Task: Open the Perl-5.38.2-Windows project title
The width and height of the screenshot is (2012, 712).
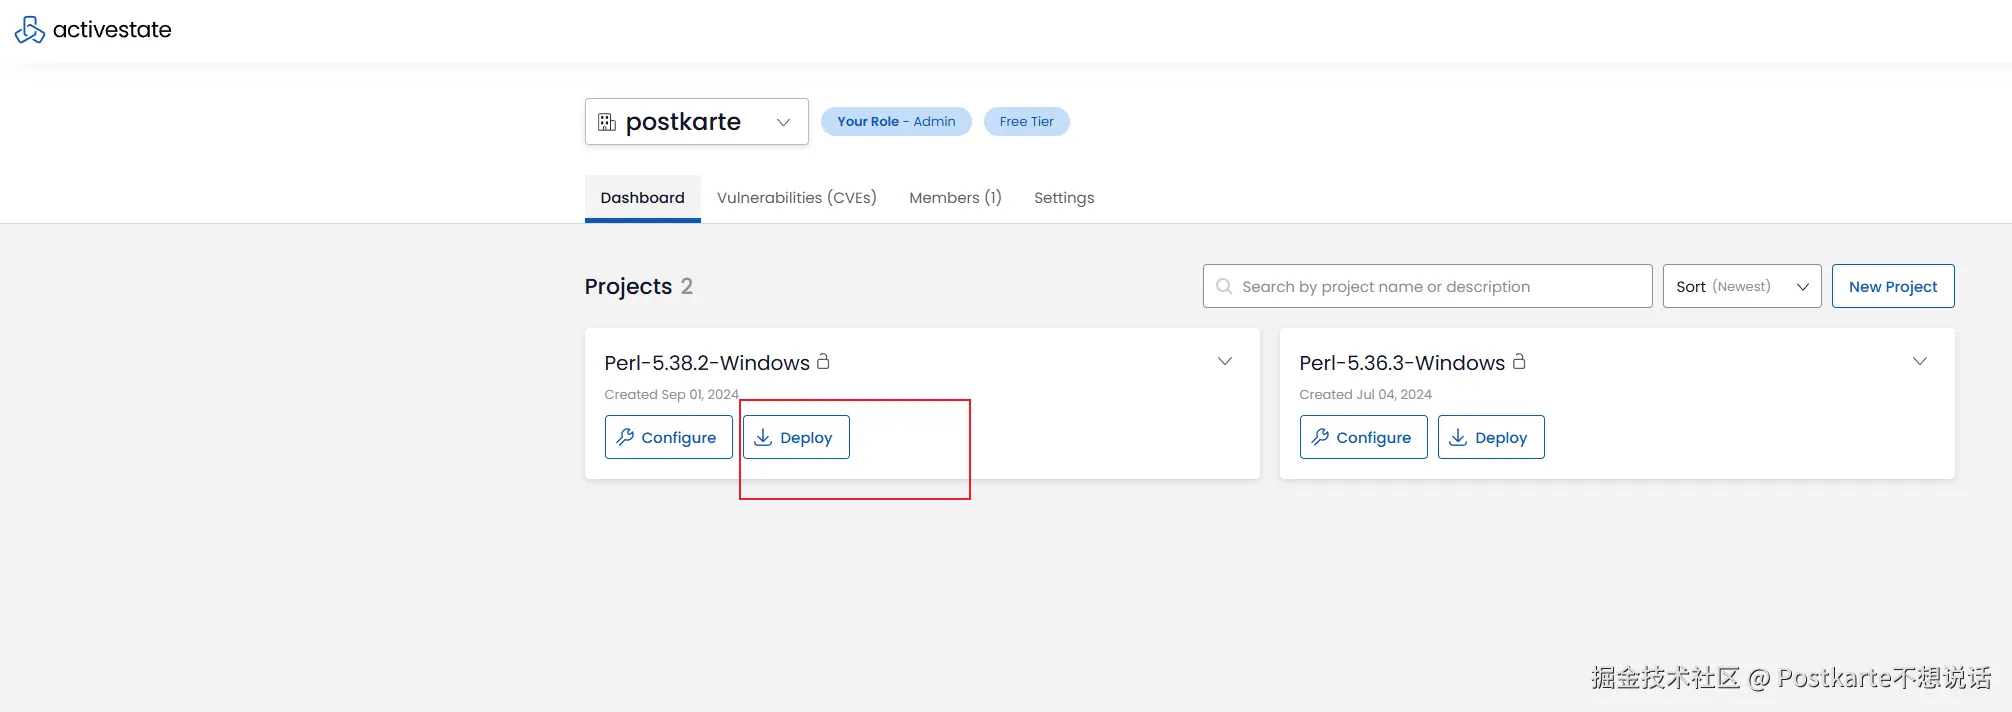Action: click(x=707, y=363)
